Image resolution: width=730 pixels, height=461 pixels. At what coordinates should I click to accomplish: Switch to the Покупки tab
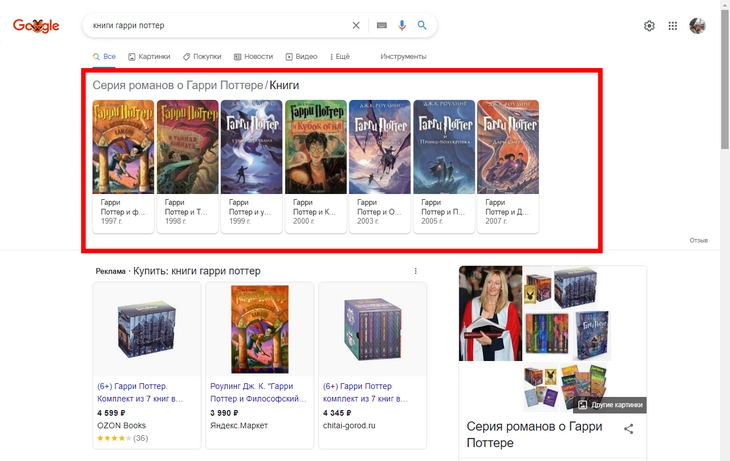pos(202,57)
